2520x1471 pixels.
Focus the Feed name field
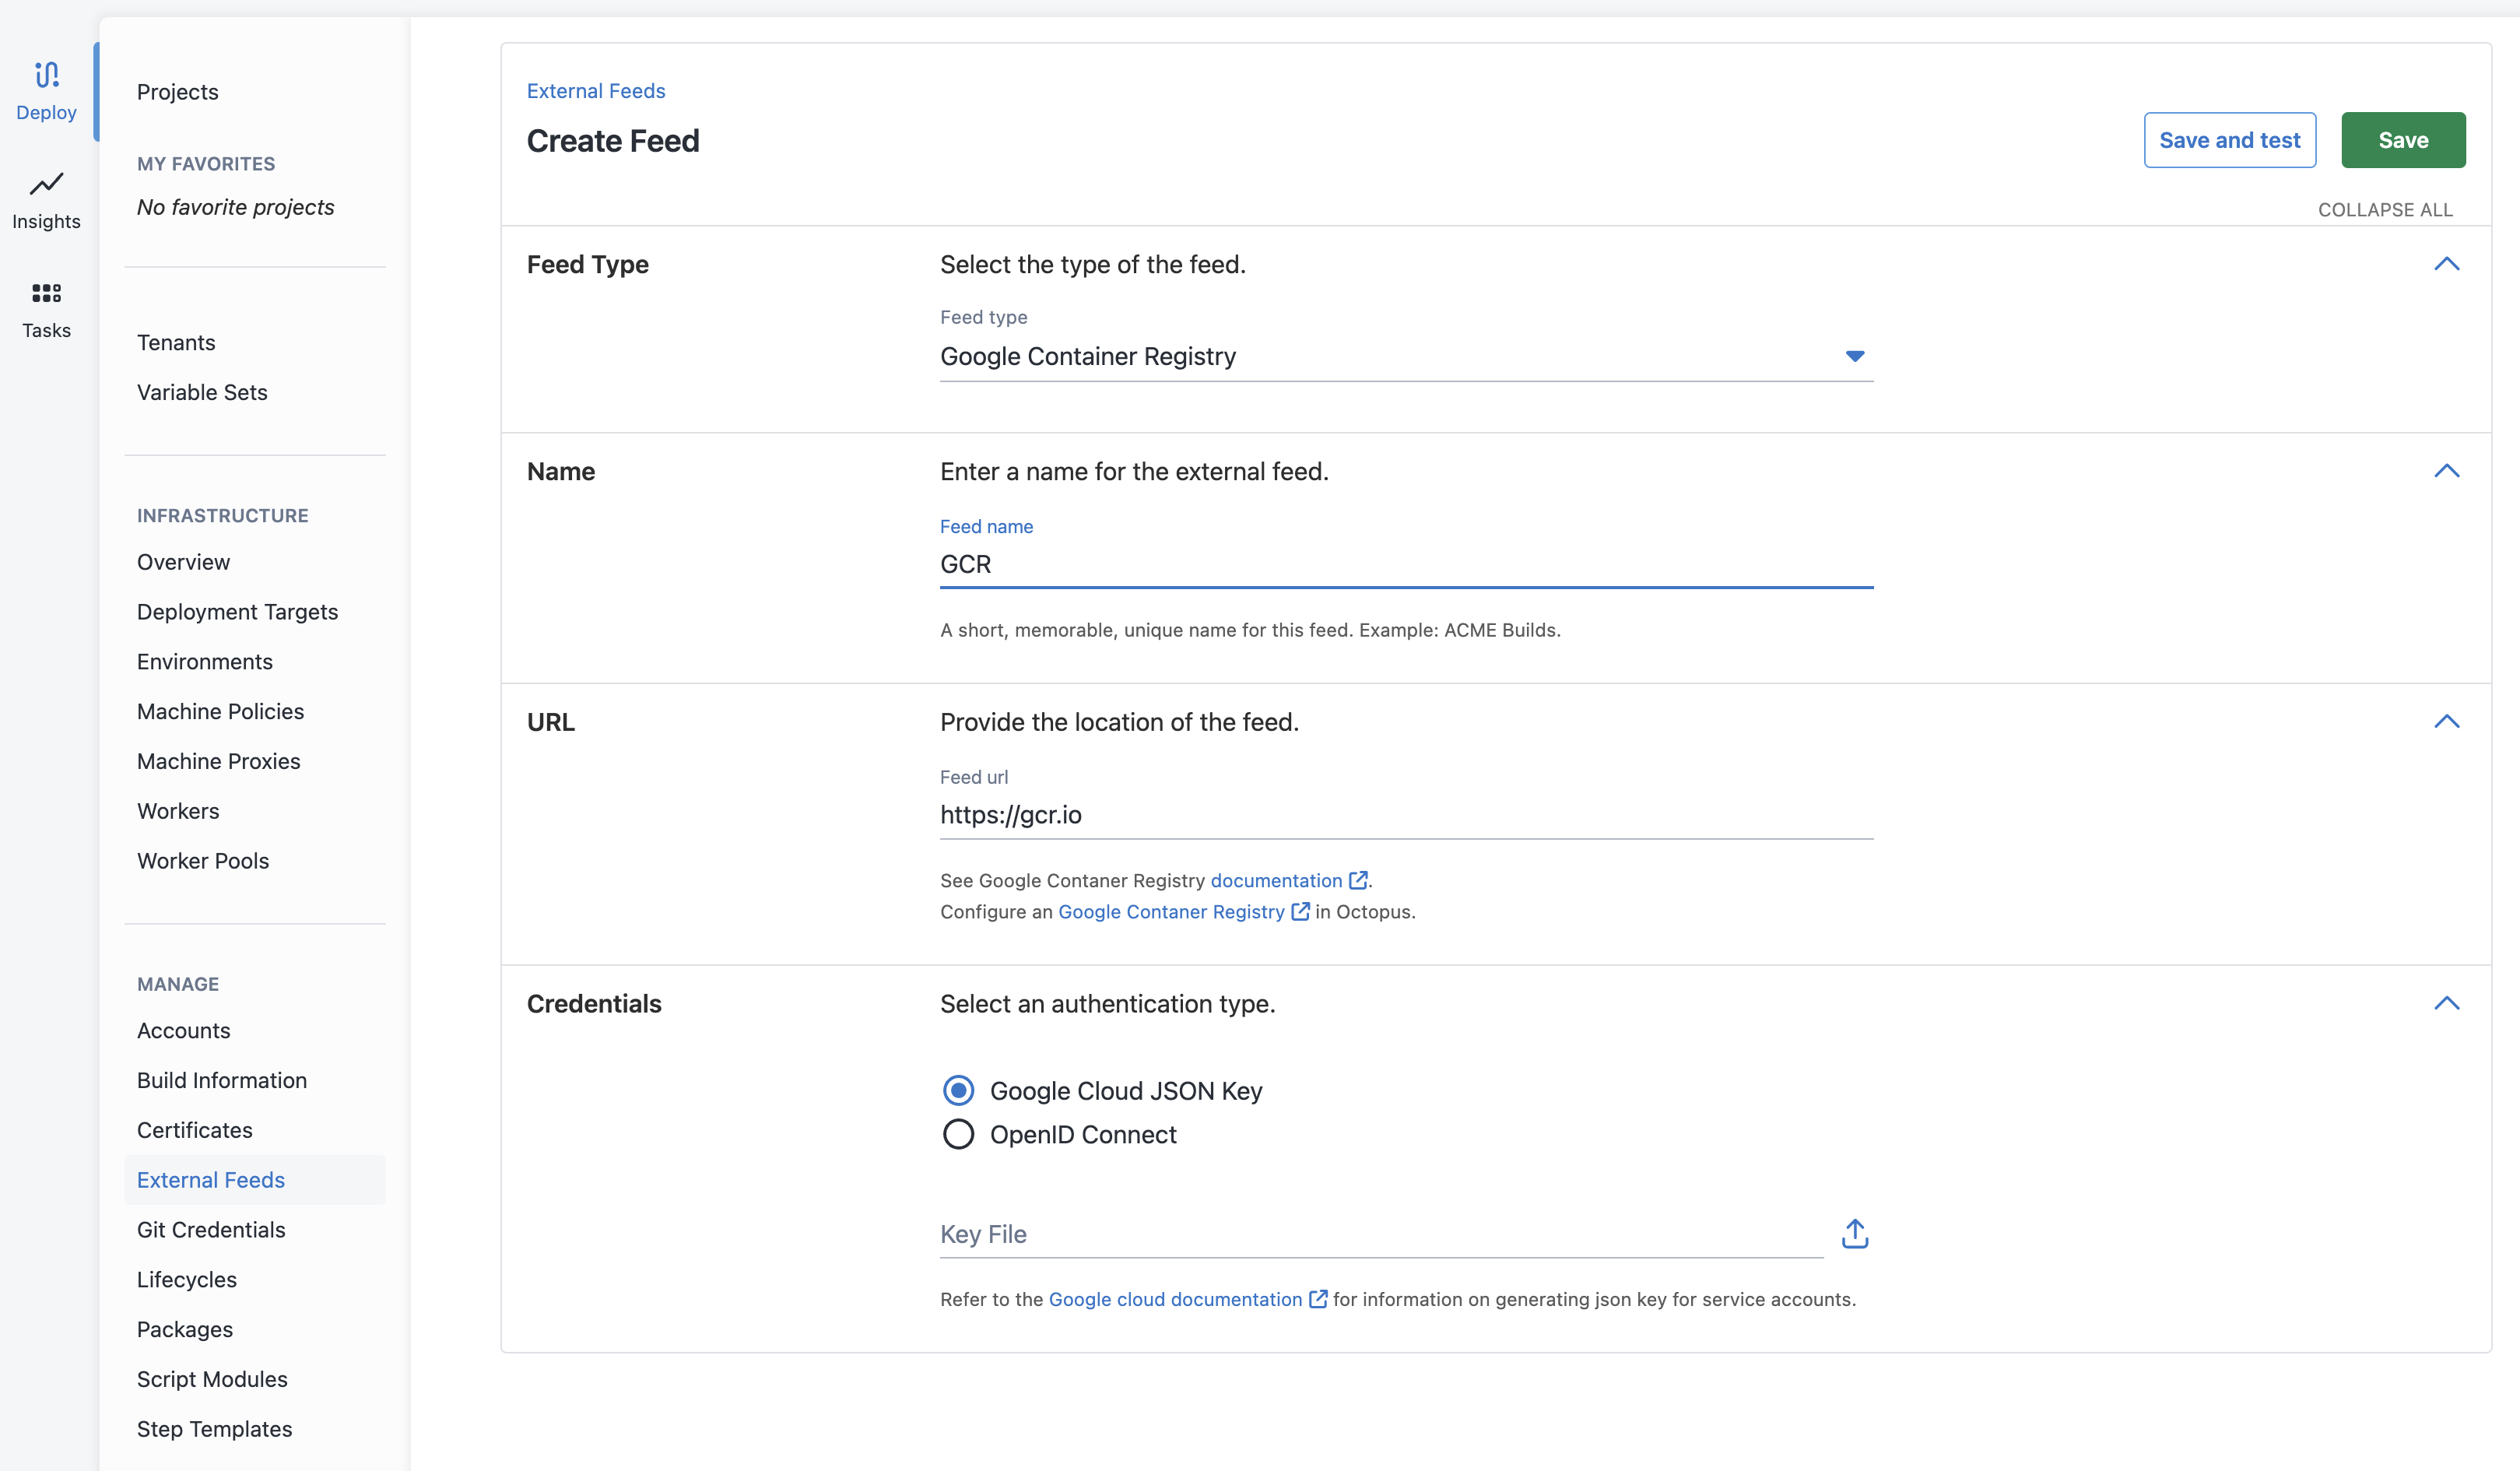[1406, 564]
